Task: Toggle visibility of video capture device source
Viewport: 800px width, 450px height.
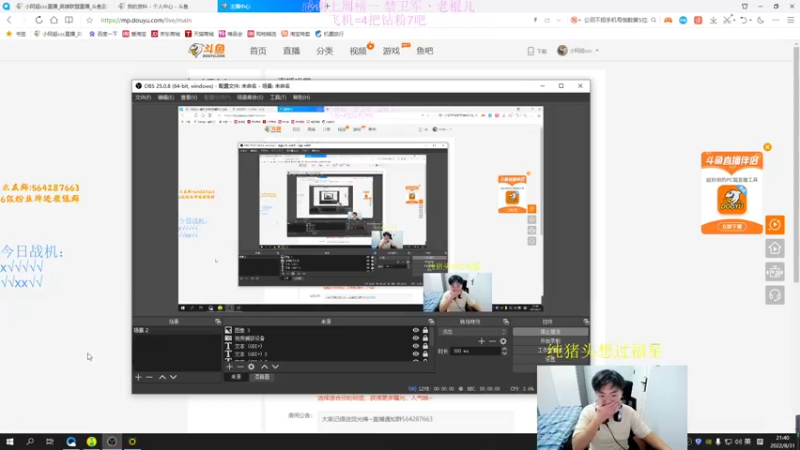Action: [x=415, y=338]
